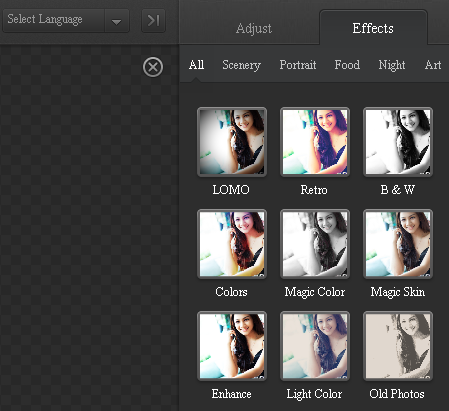The width and height of the screenshot is (449, 411).
Task: Click the Select Language text field
Action: click(x=54, y=21)
